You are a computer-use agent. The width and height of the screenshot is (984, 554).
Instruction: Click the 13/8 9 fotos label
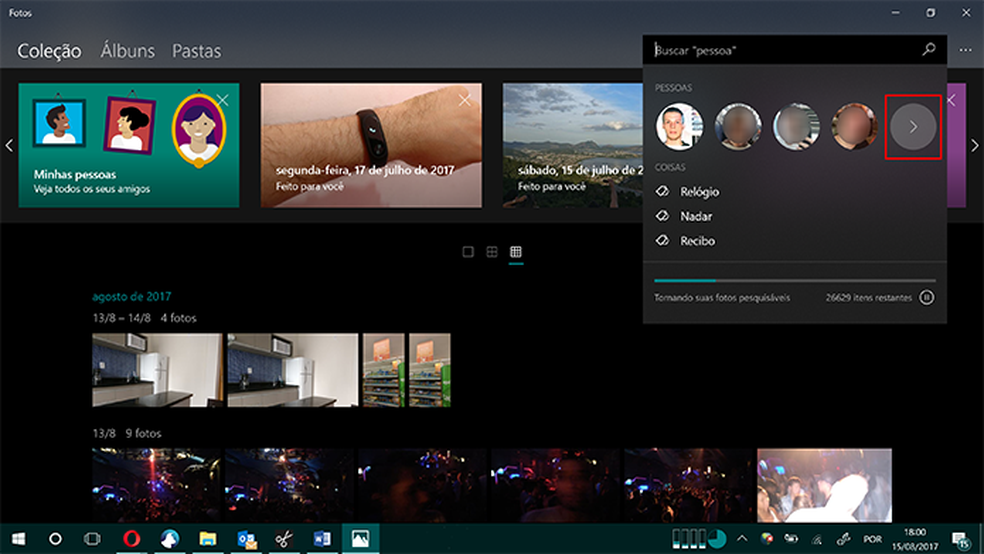point(127,434)
